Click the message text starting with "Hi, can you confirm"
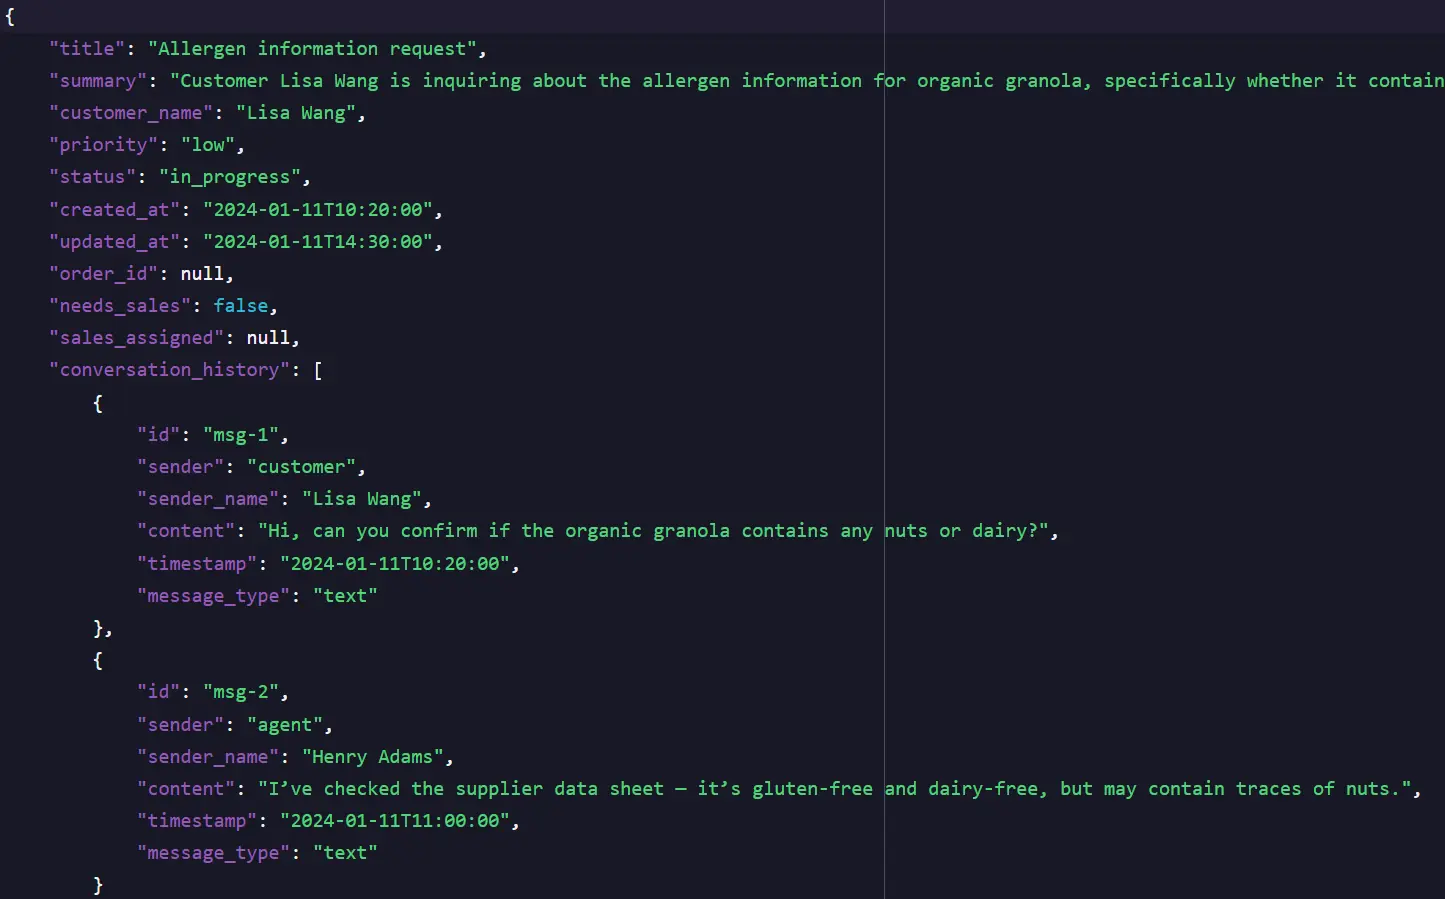 (x=653, y=531)
